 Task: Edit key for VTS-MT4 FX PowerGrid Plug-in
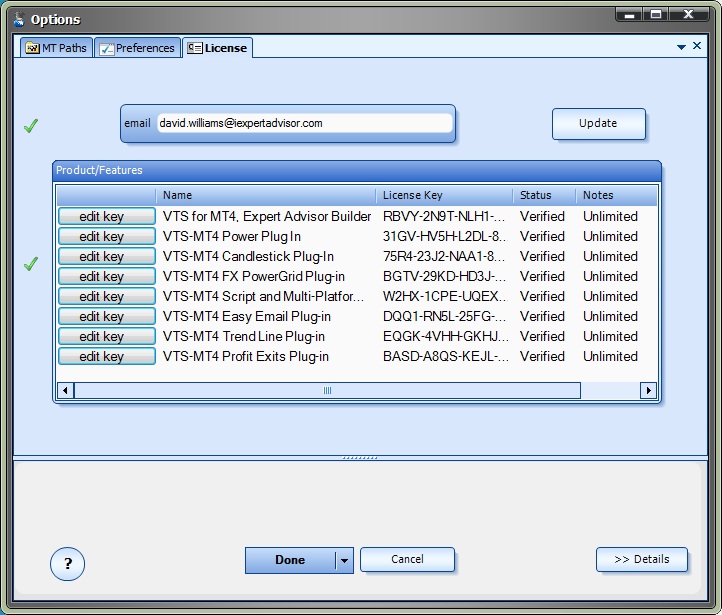107,276
